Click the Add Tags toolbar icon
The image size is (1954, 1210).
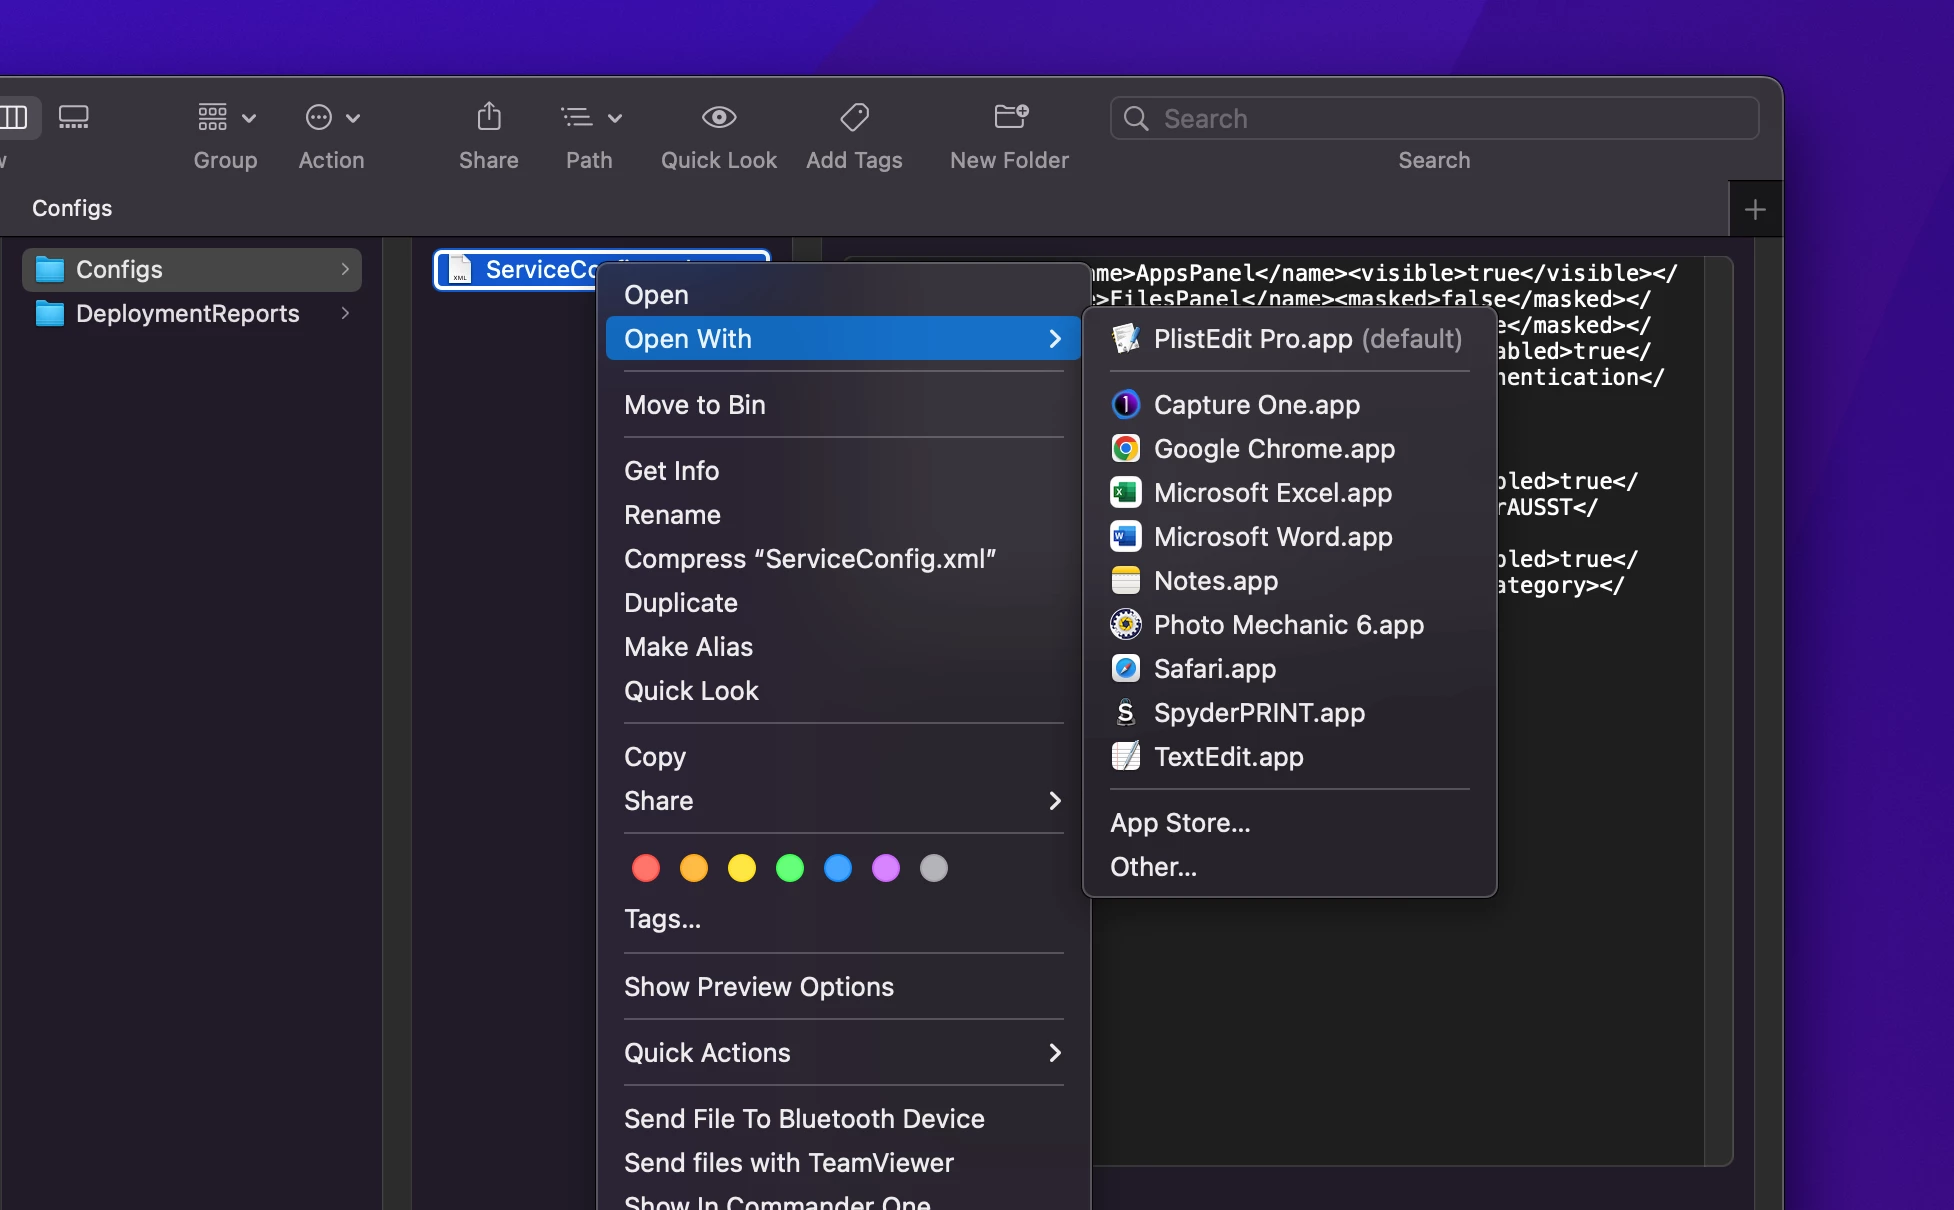coord(854,118)
